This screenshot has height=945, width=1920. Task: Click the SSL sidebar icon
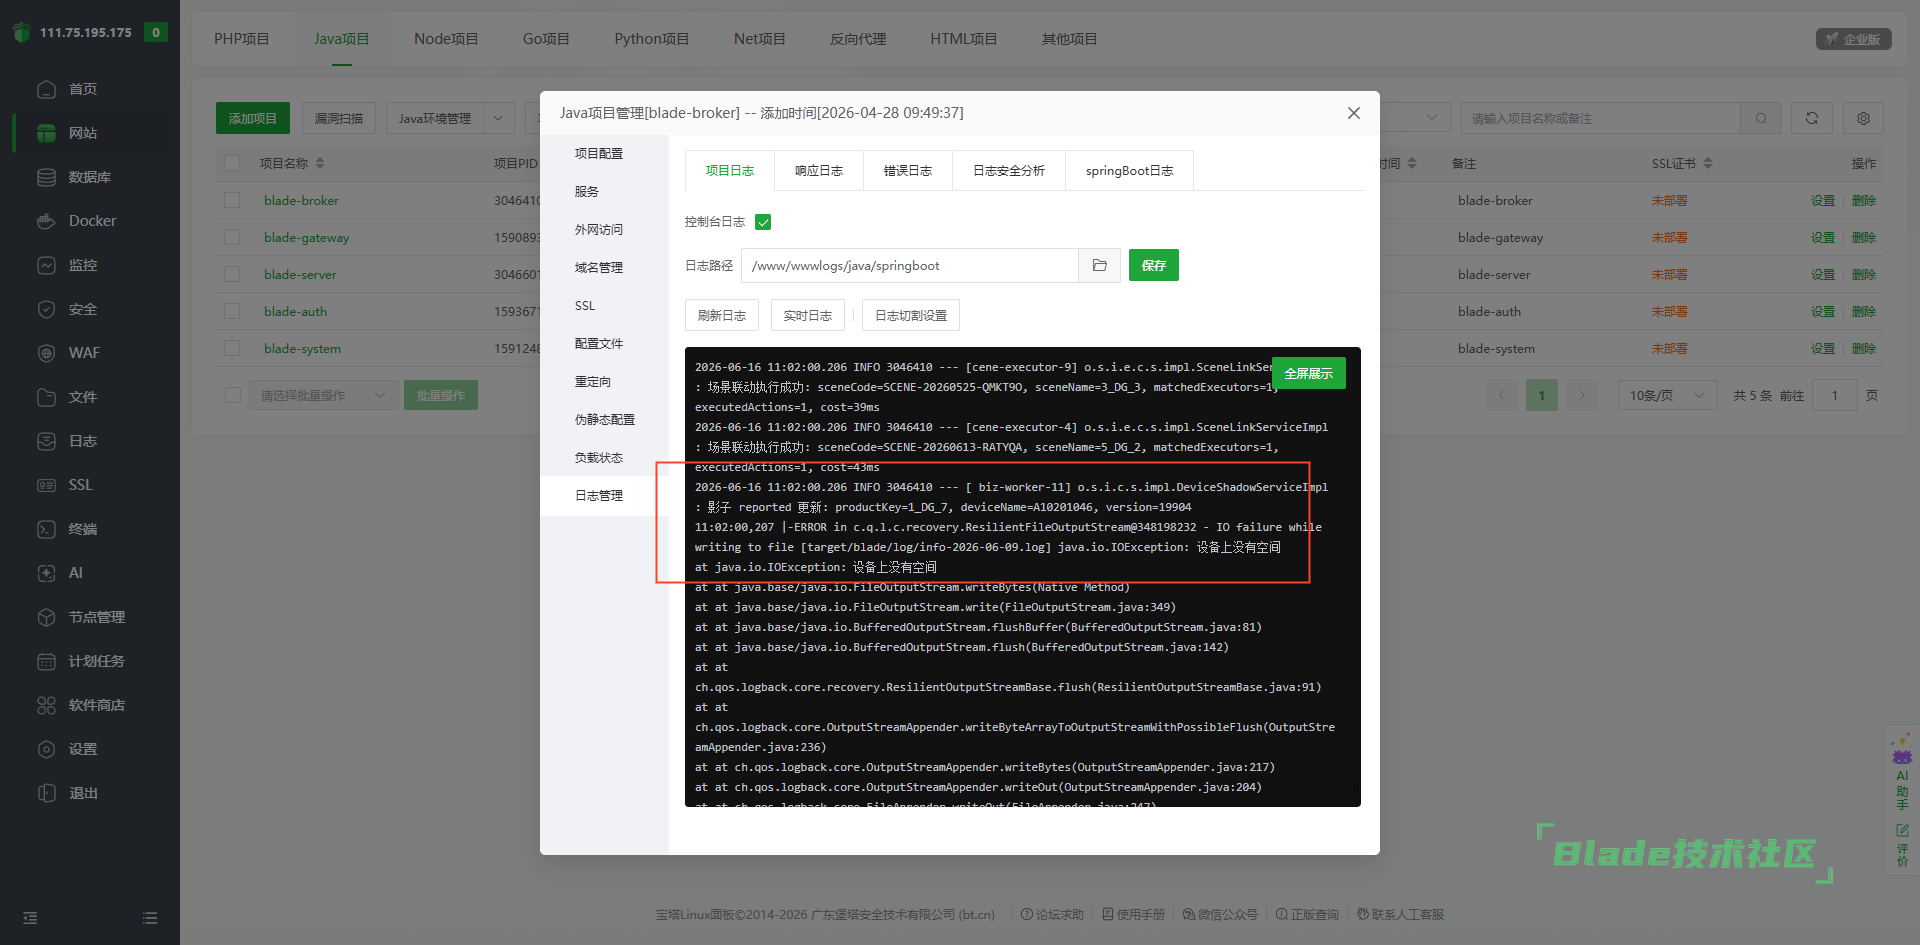coord(46,485)
